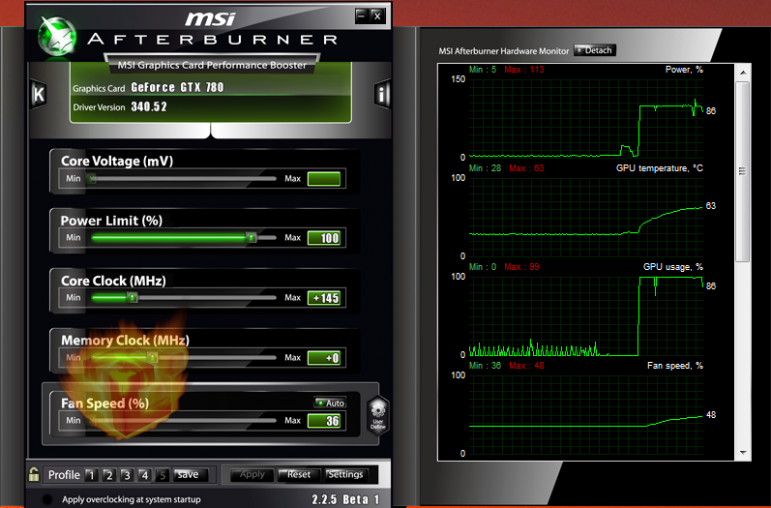This screenshot has width=771, height=508.
Task: Enable Apply overclocking at system startup
Action: pyautogui.click(x=47, y=499)
